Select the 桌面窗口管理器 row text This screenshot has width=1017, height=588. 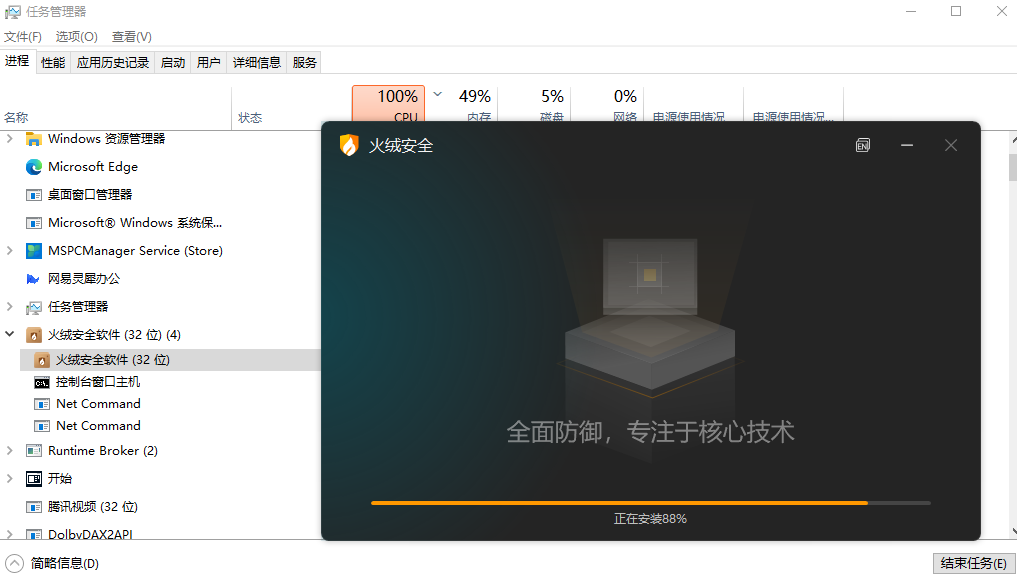click(90, 194)
